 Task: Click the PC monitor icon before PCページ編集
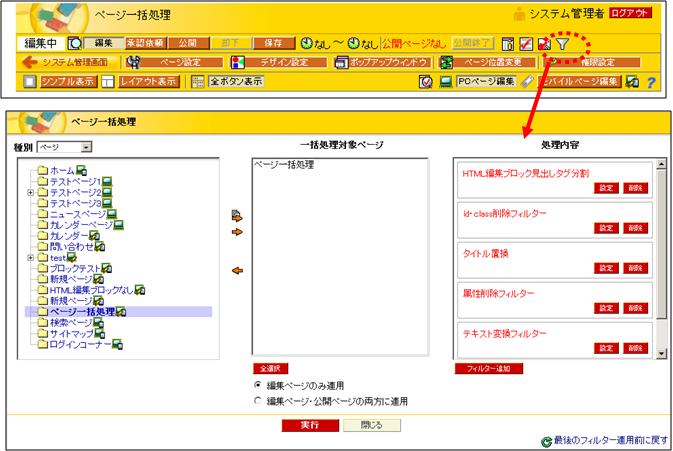click(446, 82)
